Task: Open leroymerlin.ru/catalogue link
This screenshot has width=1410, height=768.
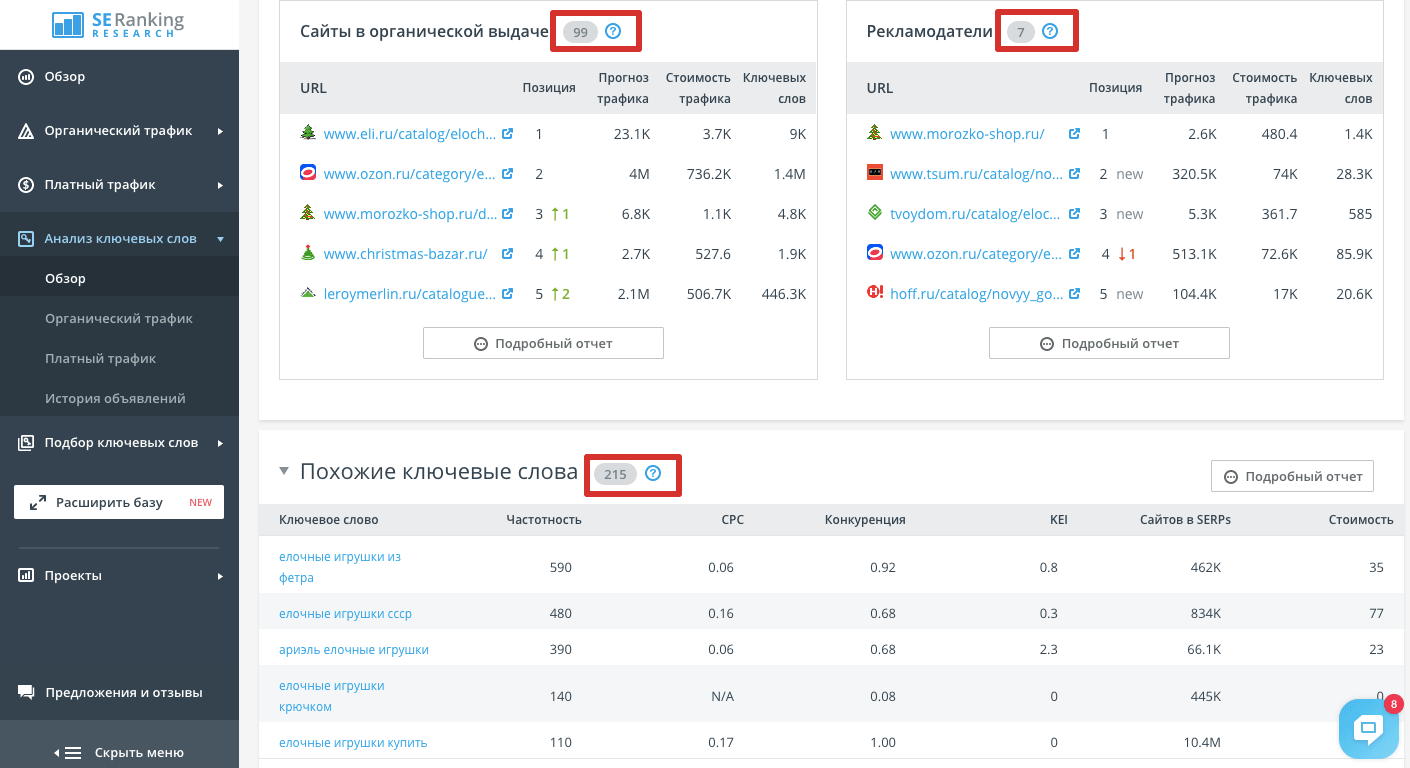Action: pos(410,294)
